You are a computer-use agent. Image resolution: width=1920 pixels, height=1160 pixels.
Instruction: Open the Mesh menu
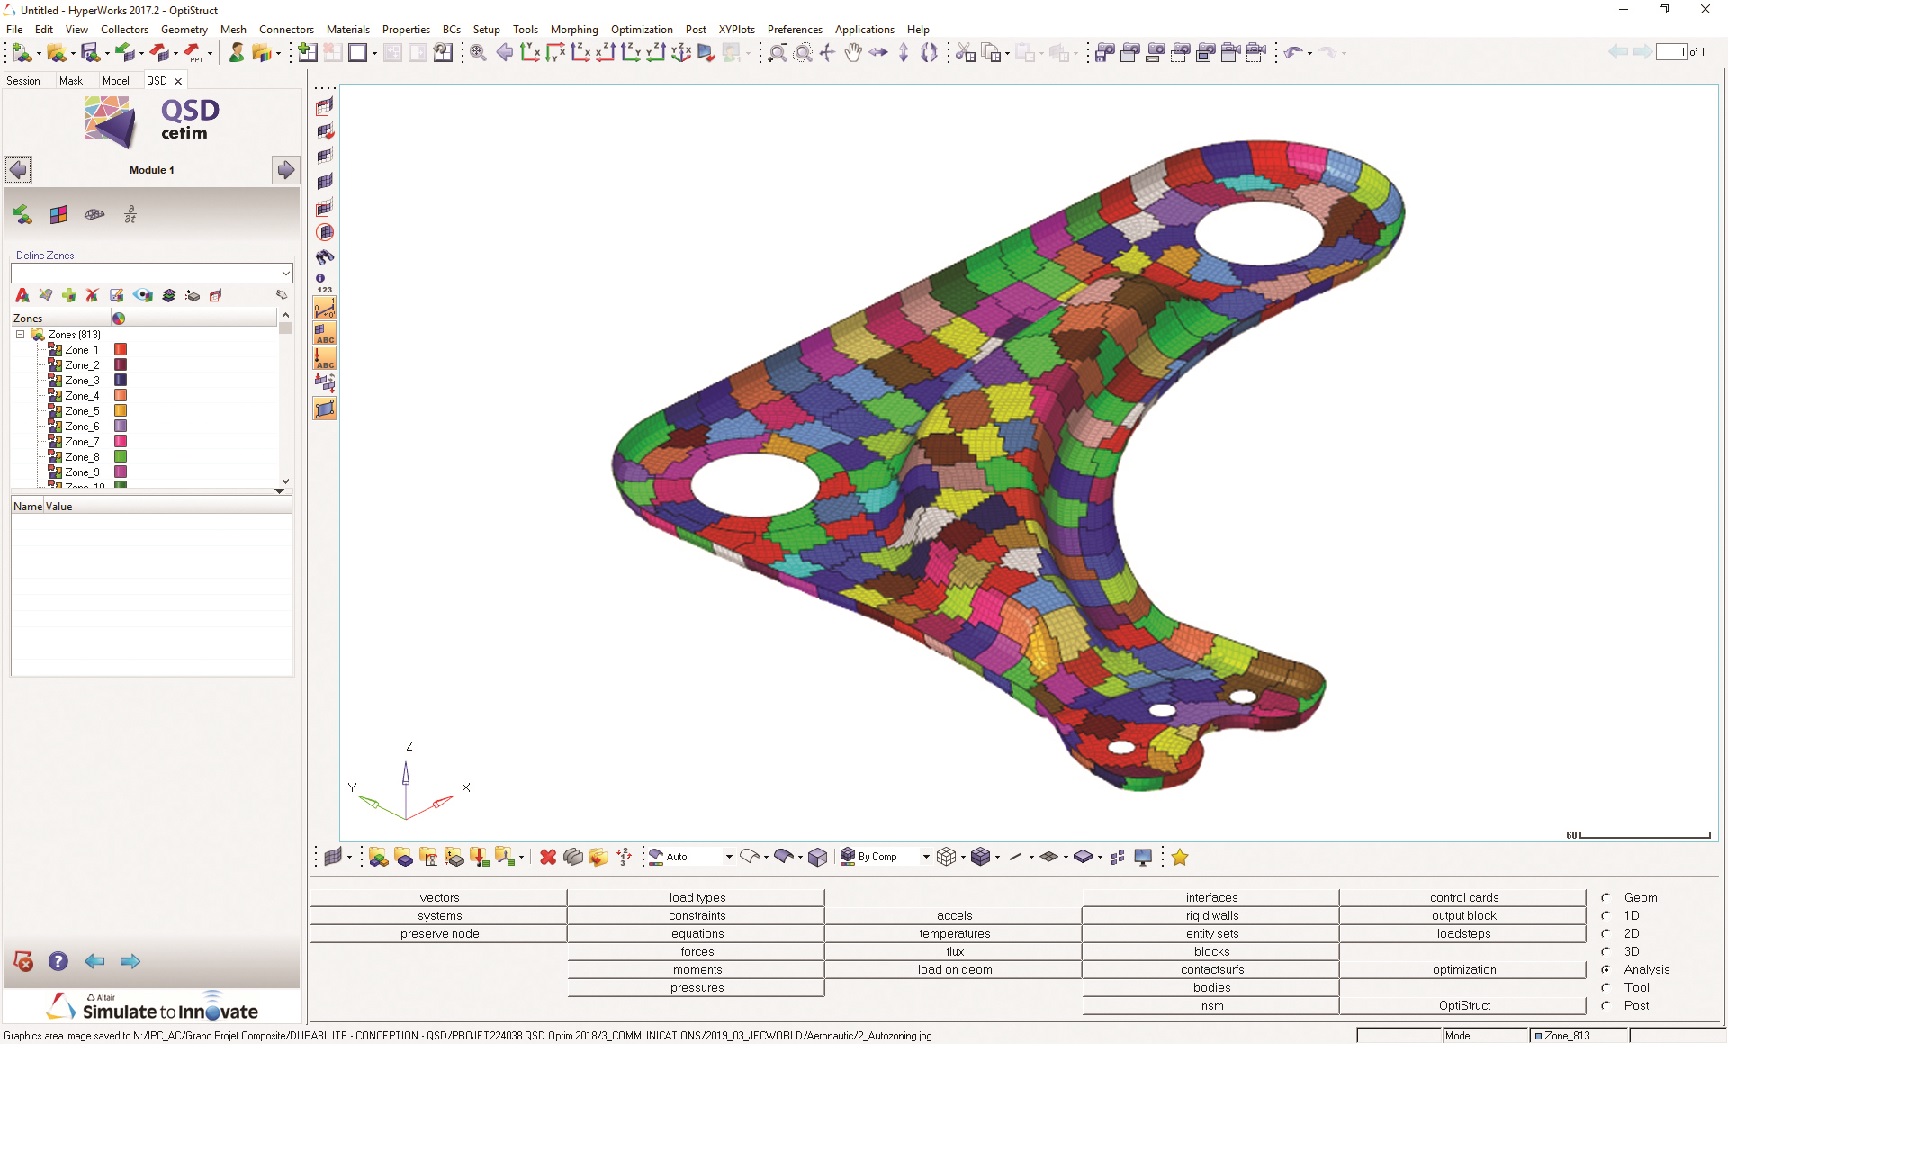tap(233, 29)
